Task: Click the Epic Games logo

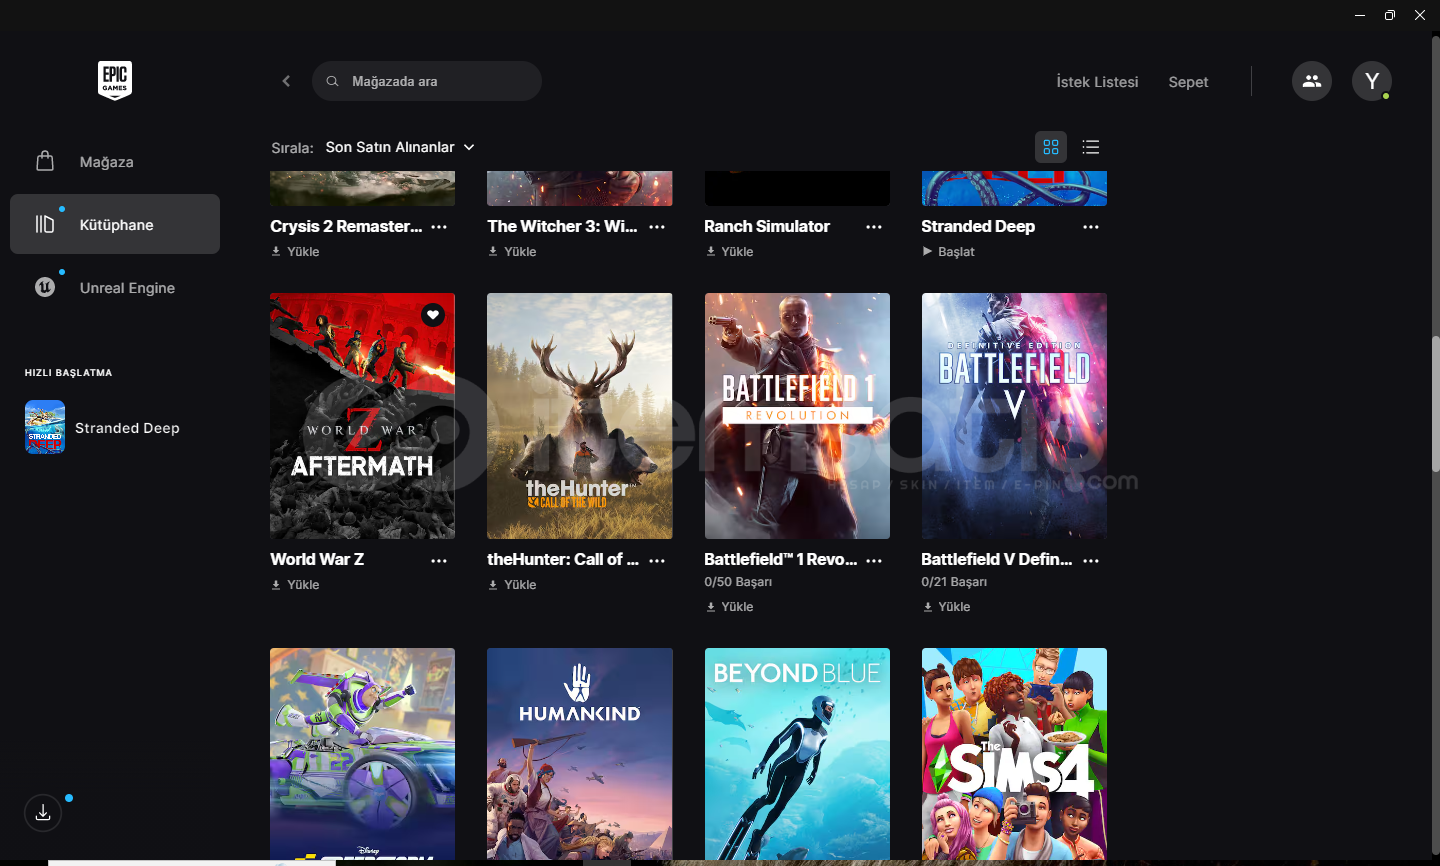Action: (115, 81)
